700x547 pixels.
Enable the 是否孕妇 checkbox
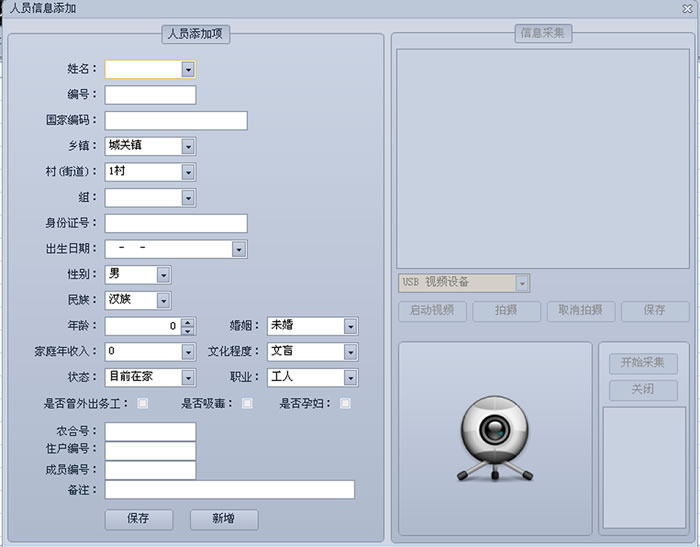(345, 404)
